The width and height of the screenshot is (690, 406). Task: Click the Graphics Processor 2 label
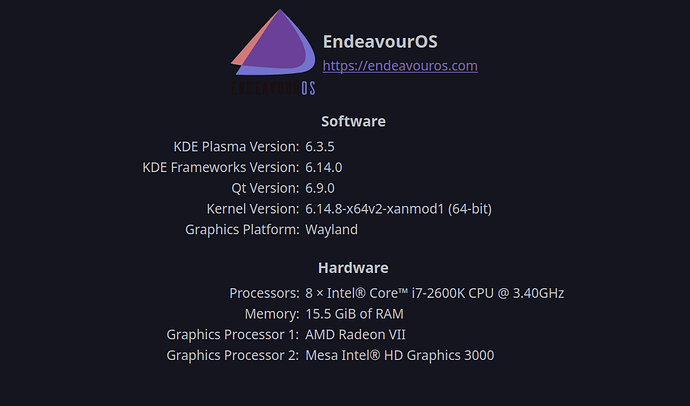click(232, 355)
